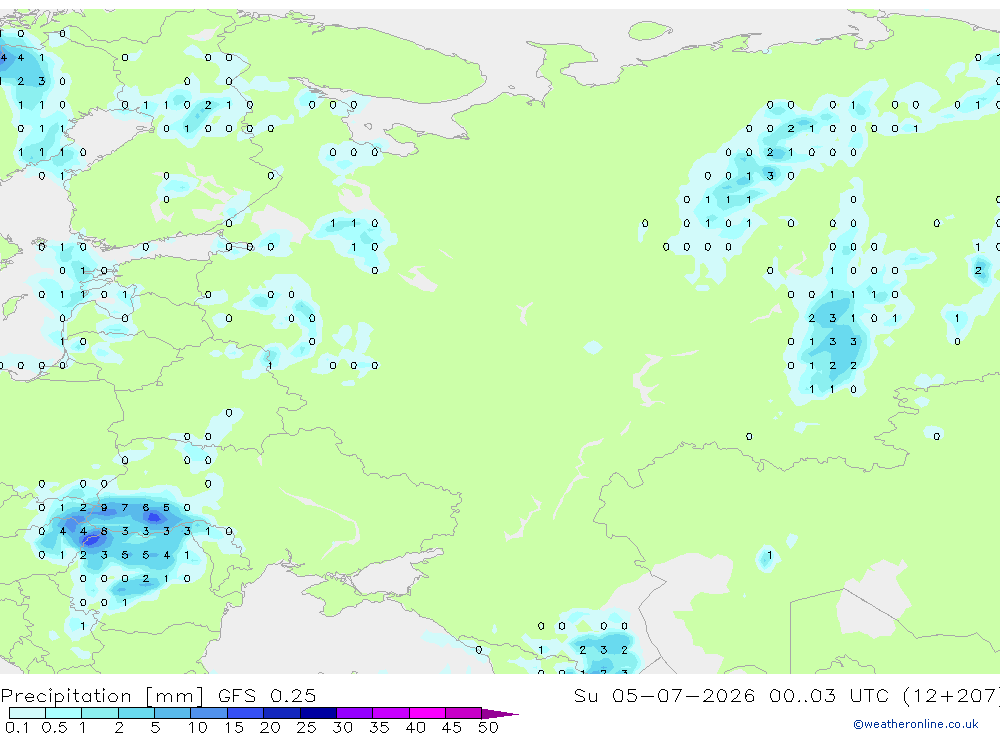Choose the 35–40 mm legend swatch
Image resolution: width=1000 pixels, height=733 pixels.
tap(391, 713)
